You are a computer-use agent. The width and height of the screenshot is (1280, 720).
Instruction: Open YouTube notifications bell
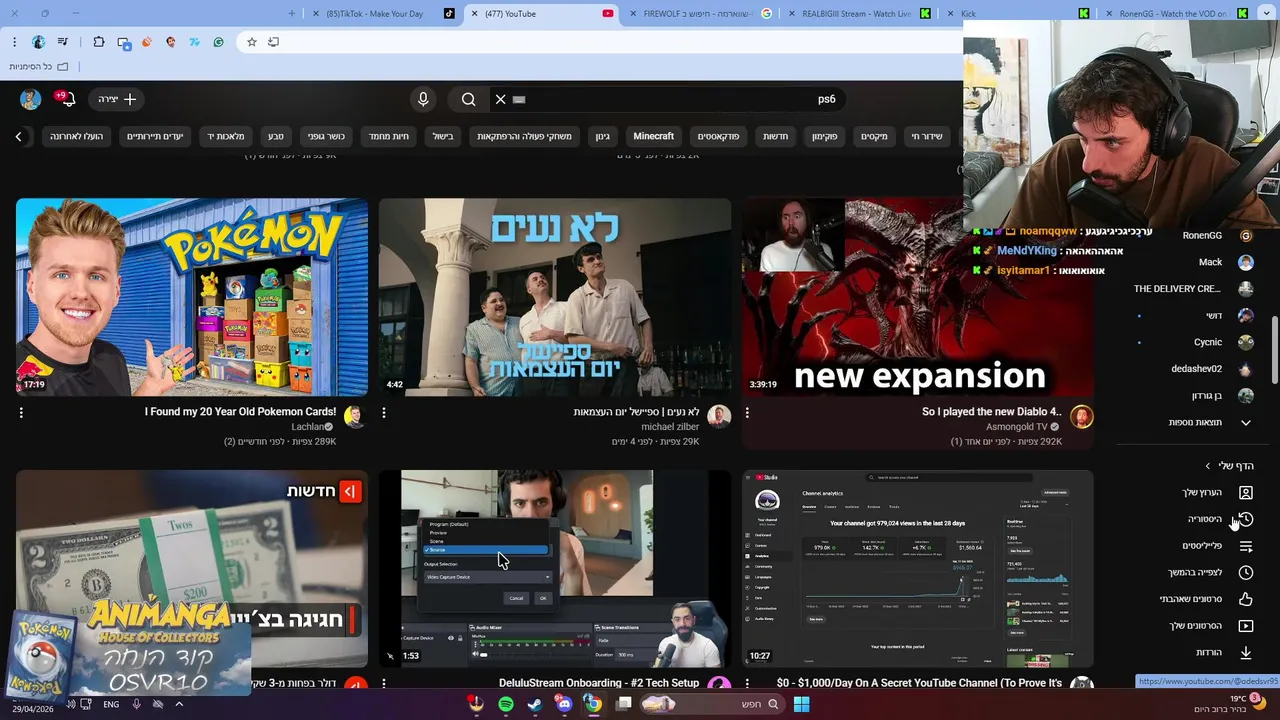[x=68, y=99]
